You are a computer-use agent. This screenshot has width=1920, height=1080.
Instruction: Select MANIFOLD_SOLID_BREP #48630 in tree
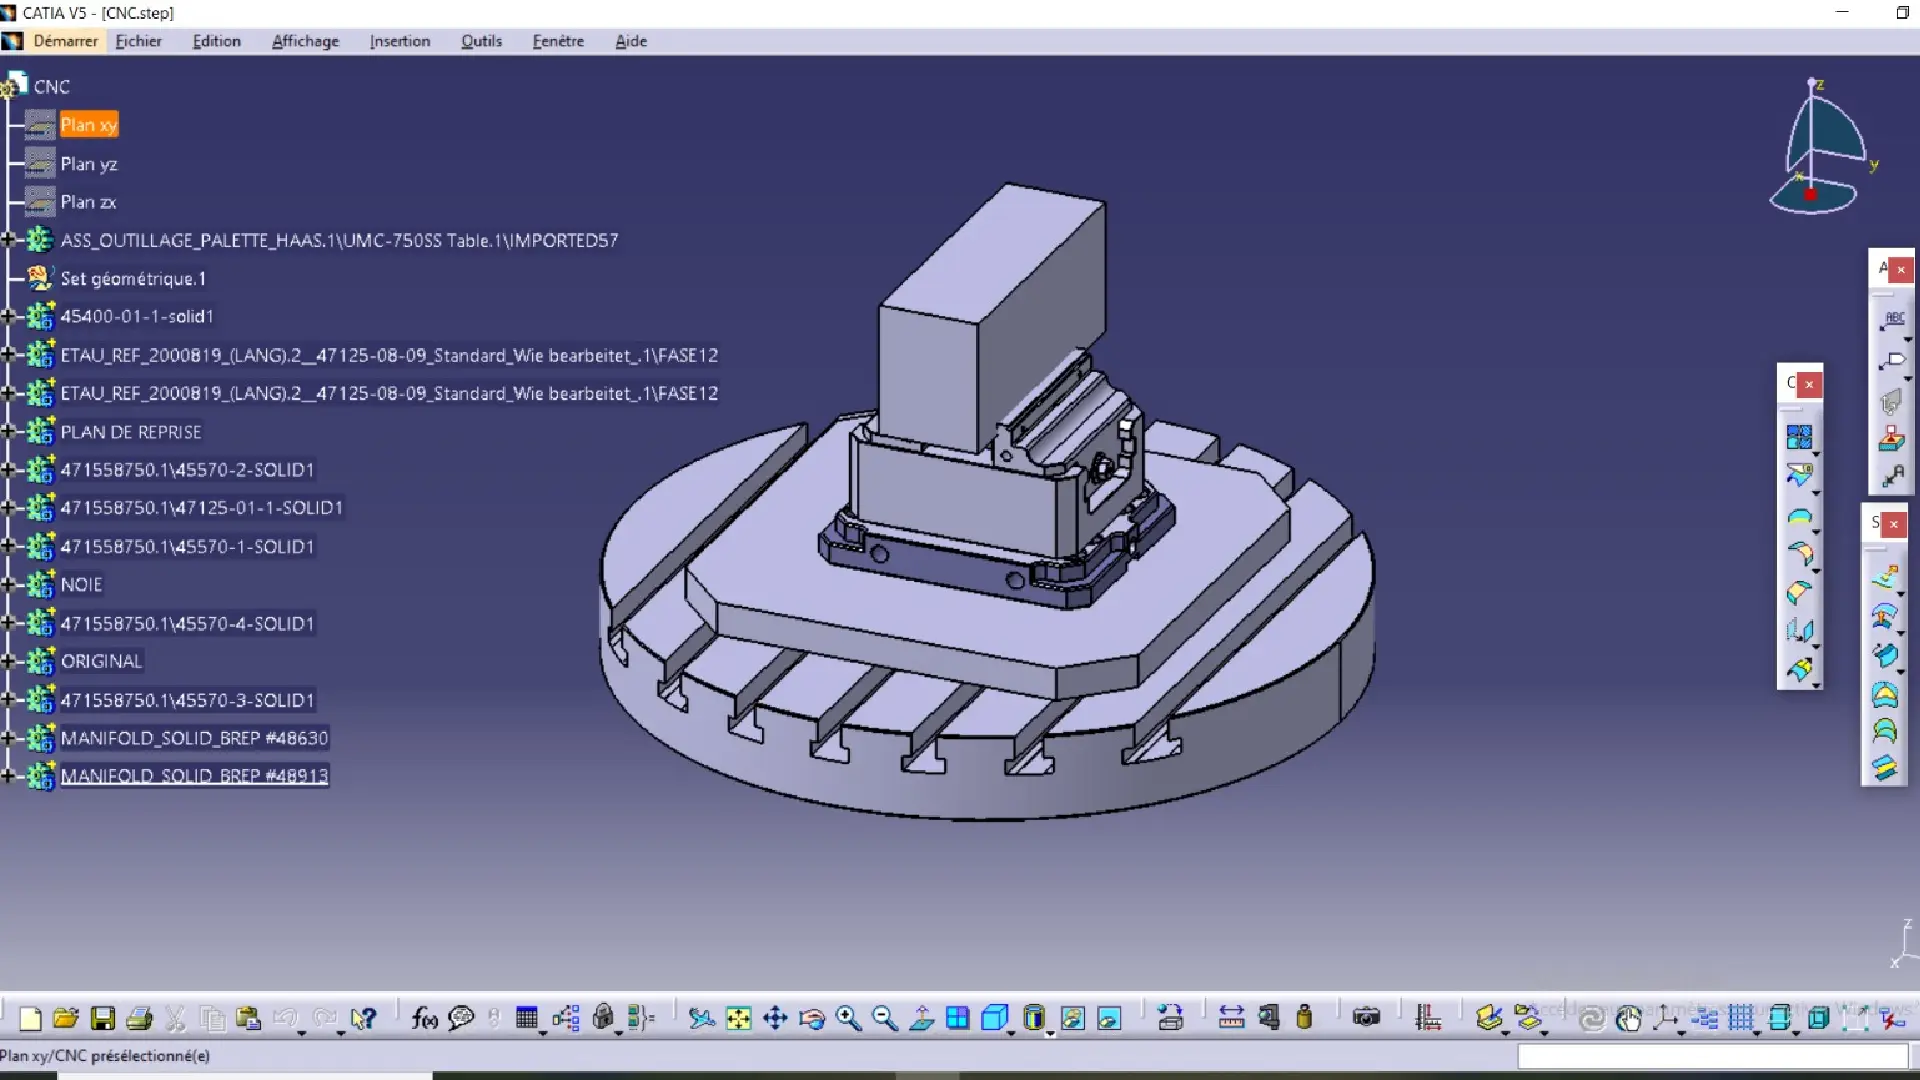(194, 738)
